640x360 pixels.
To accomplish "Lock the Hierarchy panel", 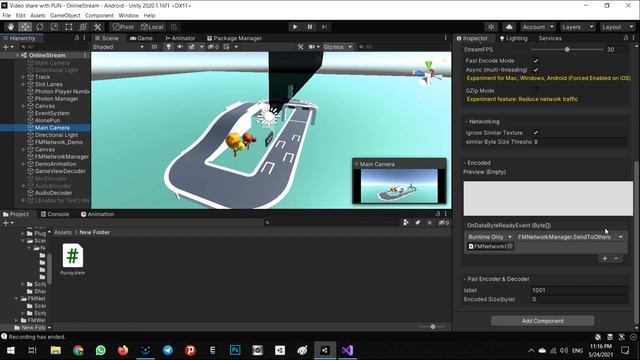I will [76, 38].
